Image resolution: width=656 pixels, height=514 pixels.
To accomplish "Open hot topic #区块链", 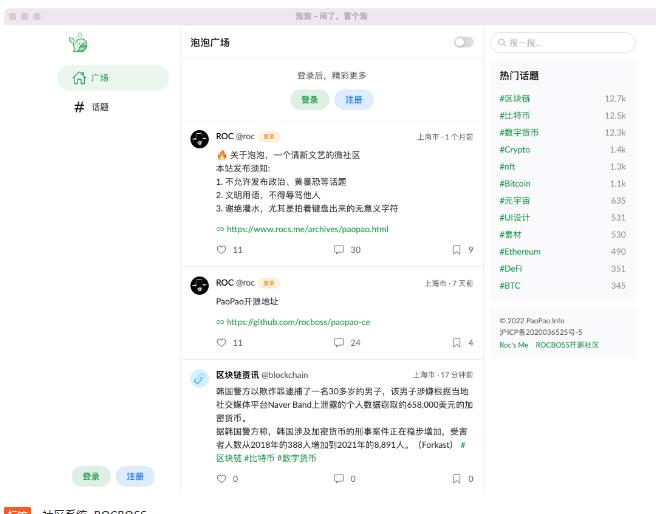I will click(515, 98).
